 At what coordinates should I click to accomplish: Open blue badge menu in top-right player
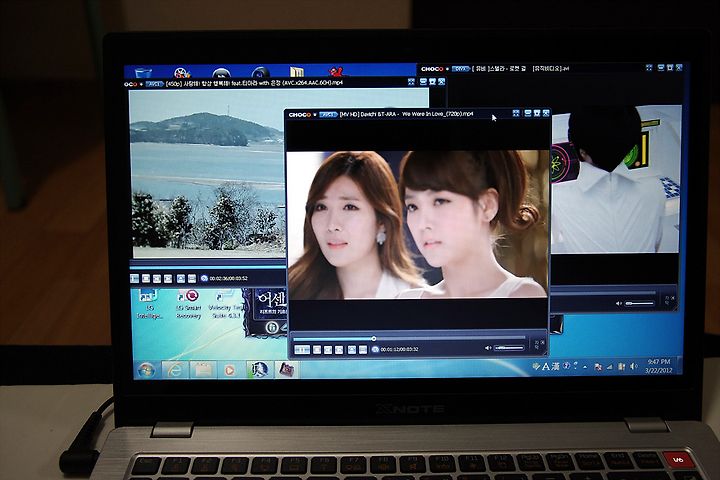(x=461, y=69)
